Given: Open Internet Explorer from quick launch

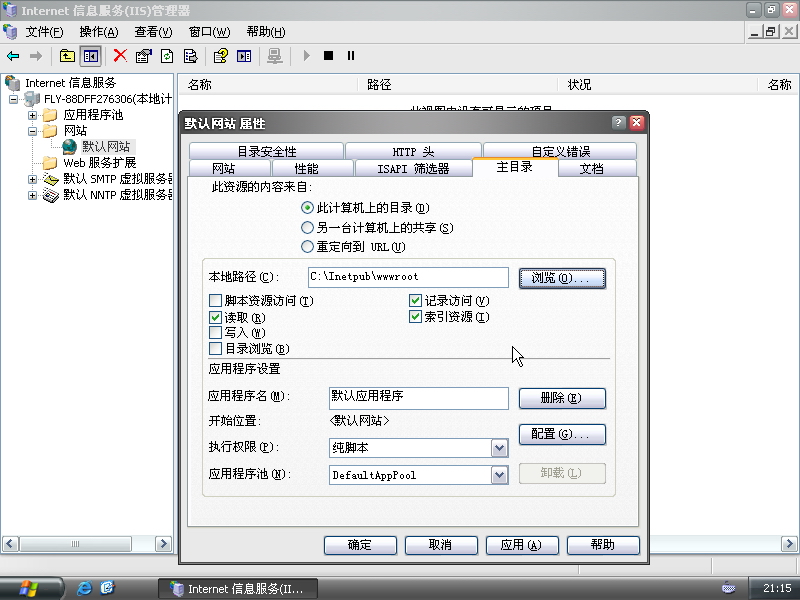Looking at the screenshot, I should tap(84, 588).
